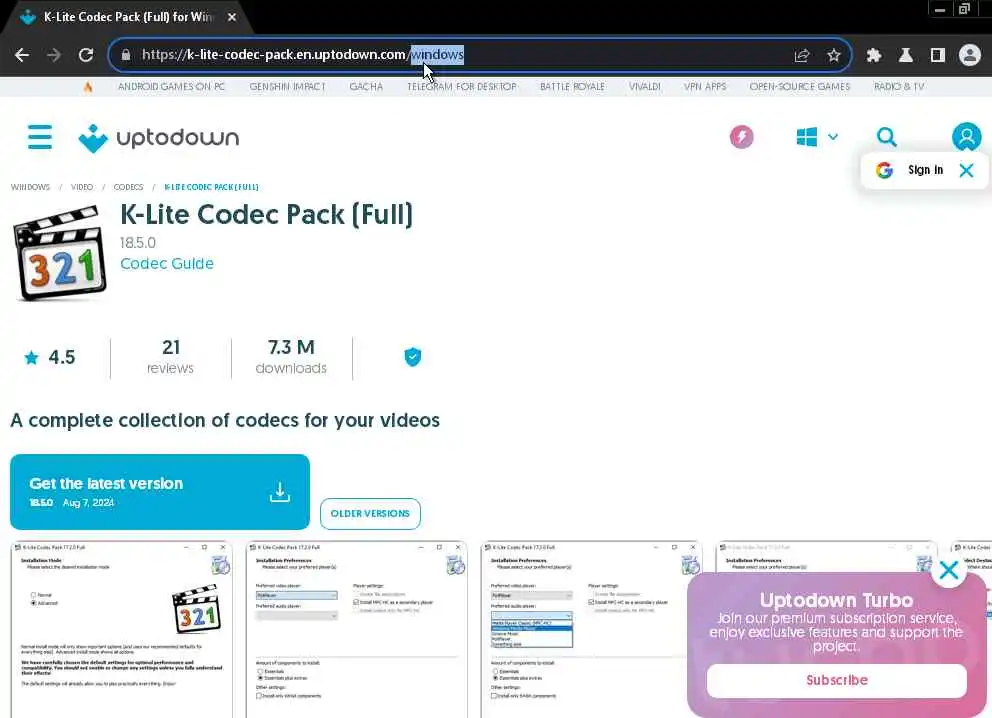The height and width of the screenshot is (718, 992).
Task: Go back with the browser back arrow
Action: tap(22, 55)
